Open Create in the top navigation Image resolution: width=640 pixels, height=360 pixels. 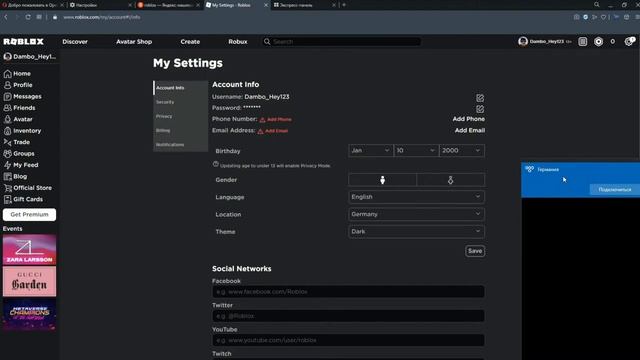(190, 42)
